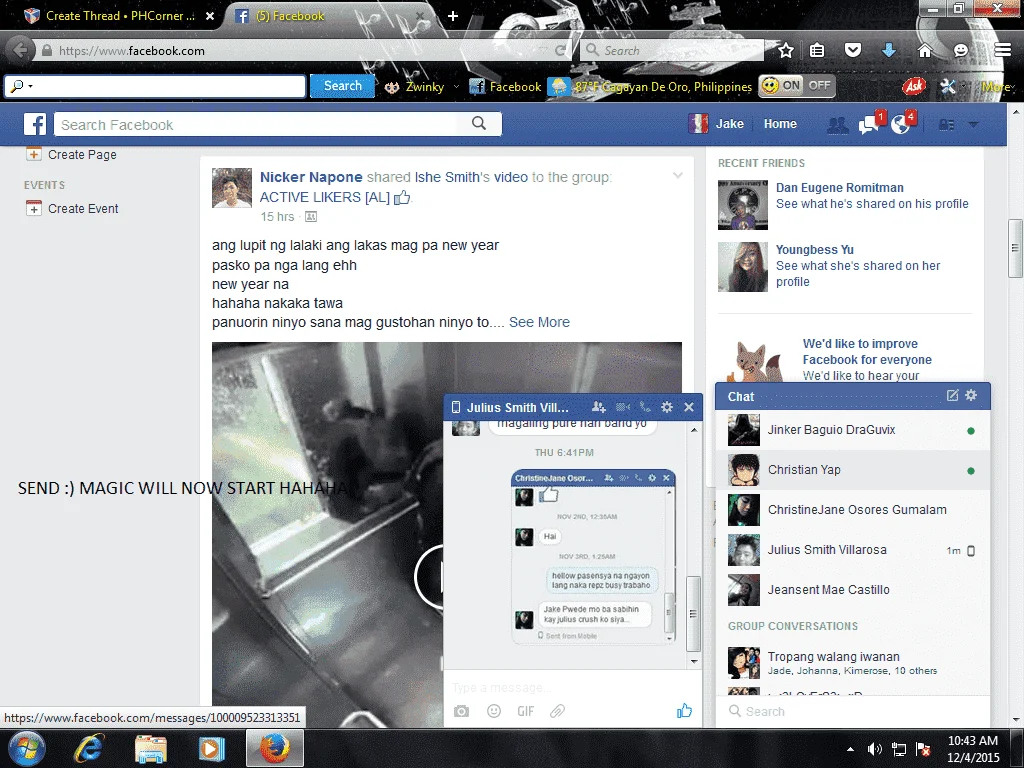Go to Home in Facebook header
This screenshot has width=1024, height=768.
point(780,124)
